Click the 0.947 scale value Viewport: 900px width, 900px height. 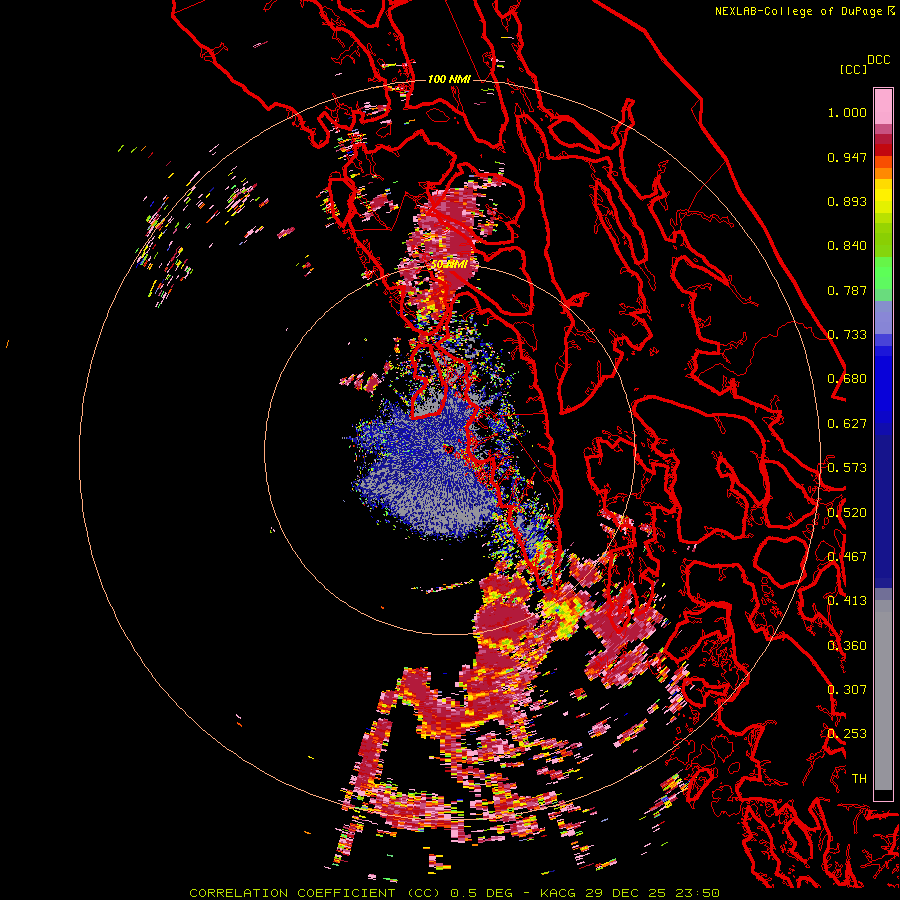[847, 157]
